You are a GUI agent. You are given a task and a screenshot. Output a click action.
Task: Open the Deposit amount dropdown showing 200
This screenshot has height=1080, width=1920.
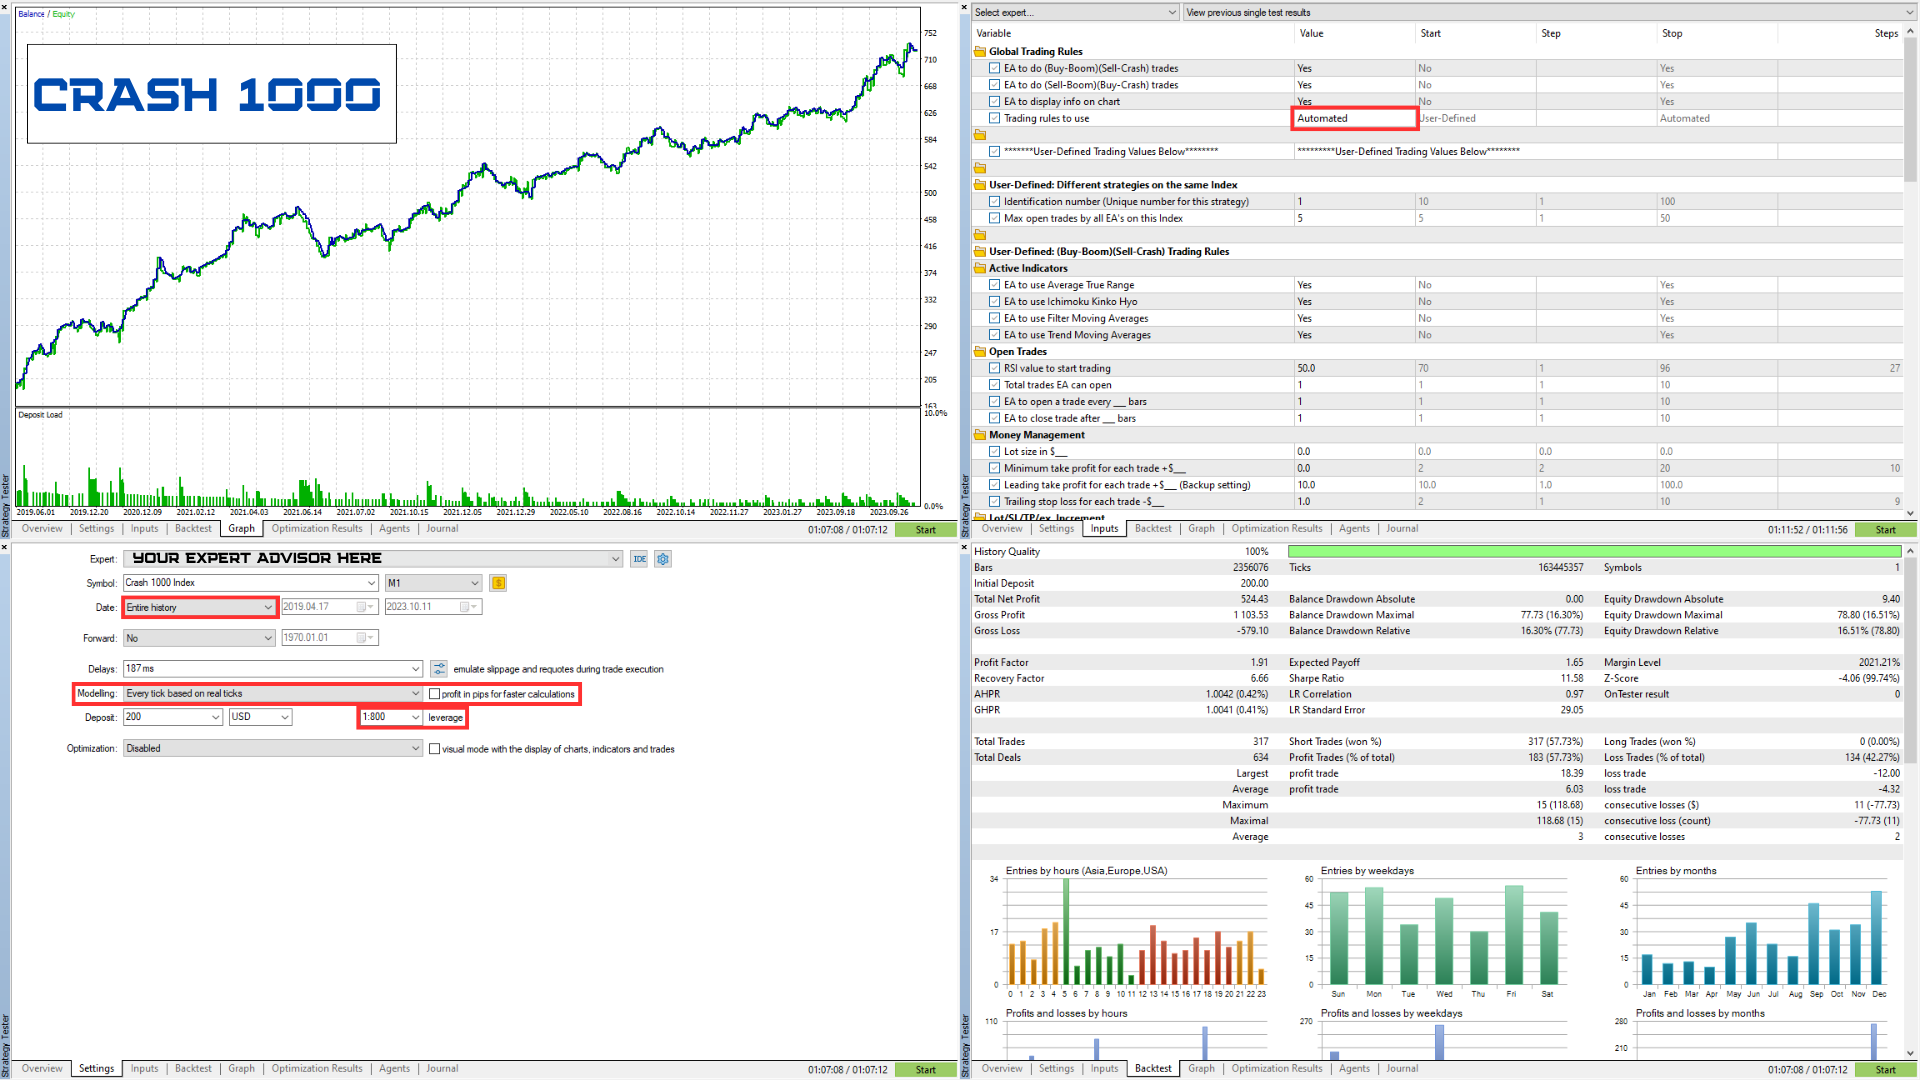172,717
